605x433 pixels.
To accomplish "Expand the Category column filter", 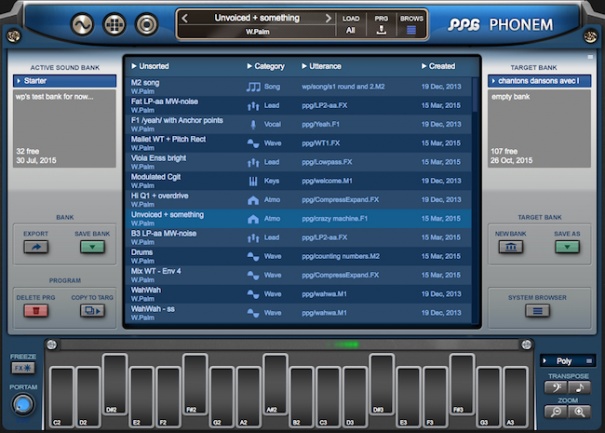I will 265,66.
